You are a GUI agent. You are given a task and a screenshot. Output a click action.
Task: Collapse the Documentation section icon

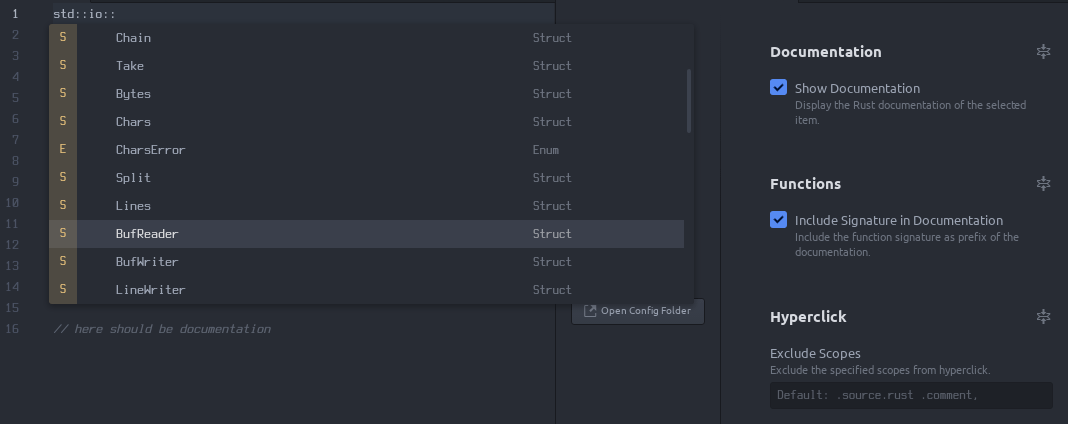click(1043, 52)
